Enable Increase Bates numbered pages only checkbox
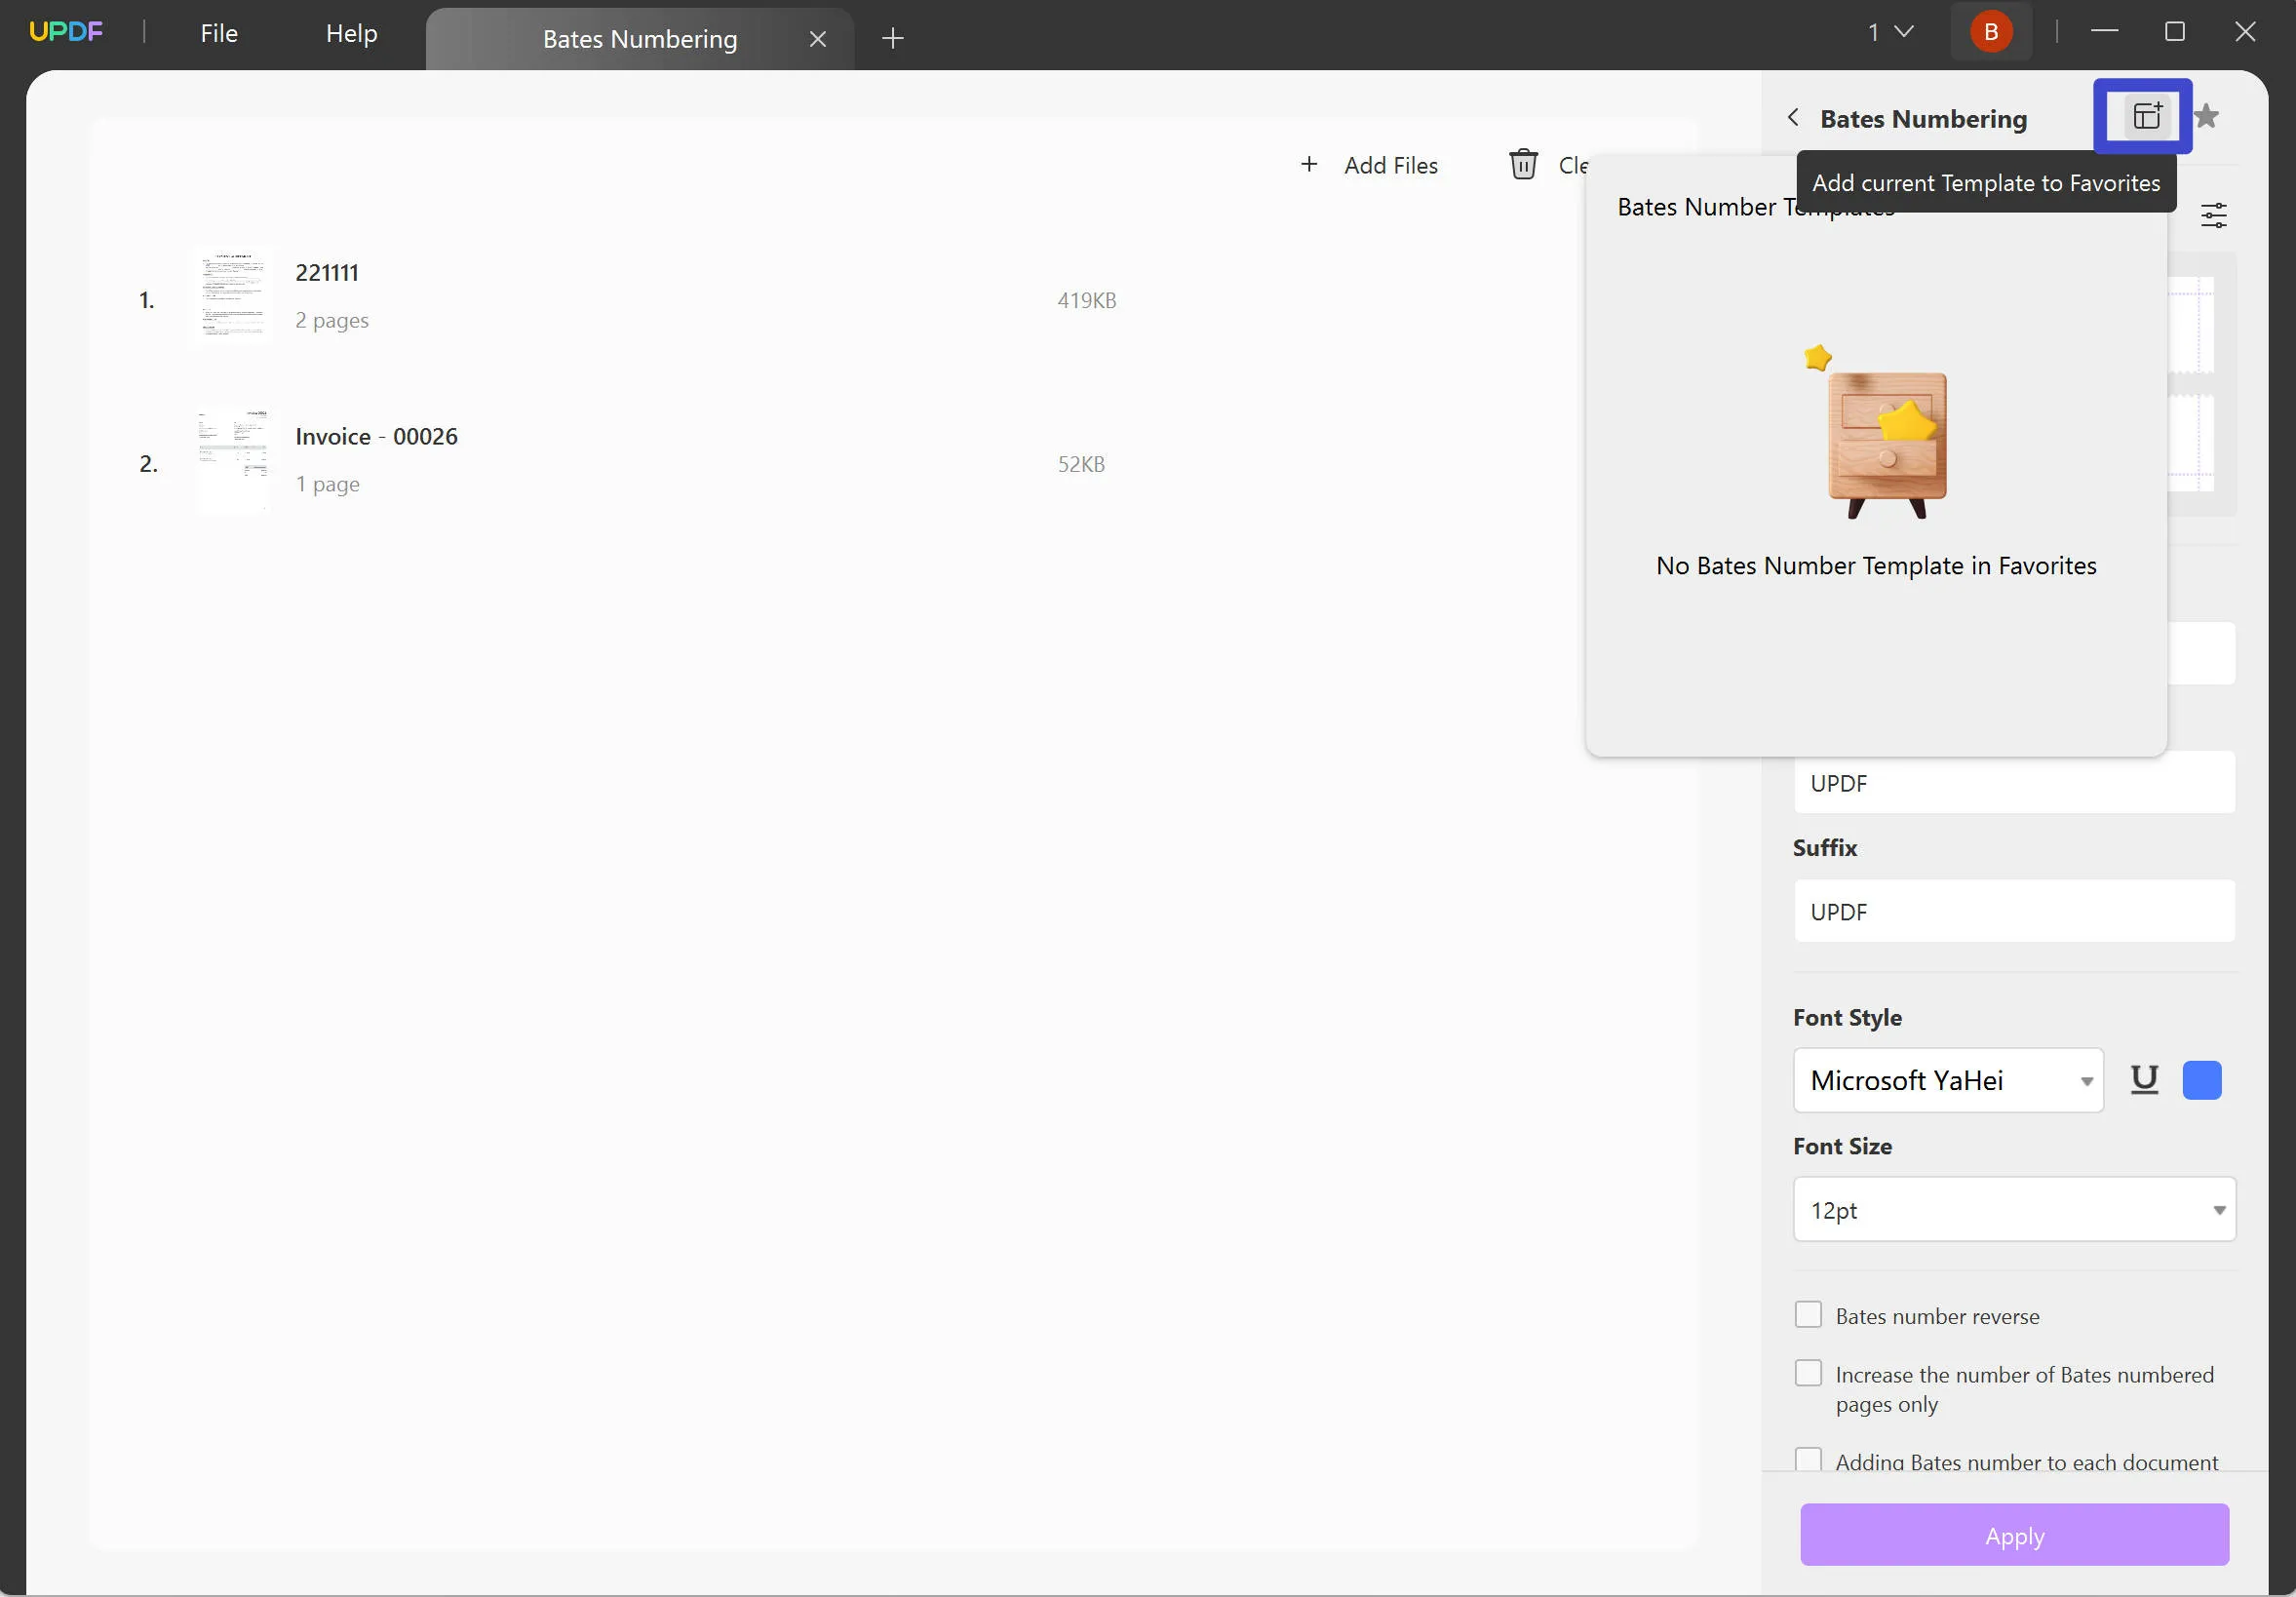 point(1808,1376)
